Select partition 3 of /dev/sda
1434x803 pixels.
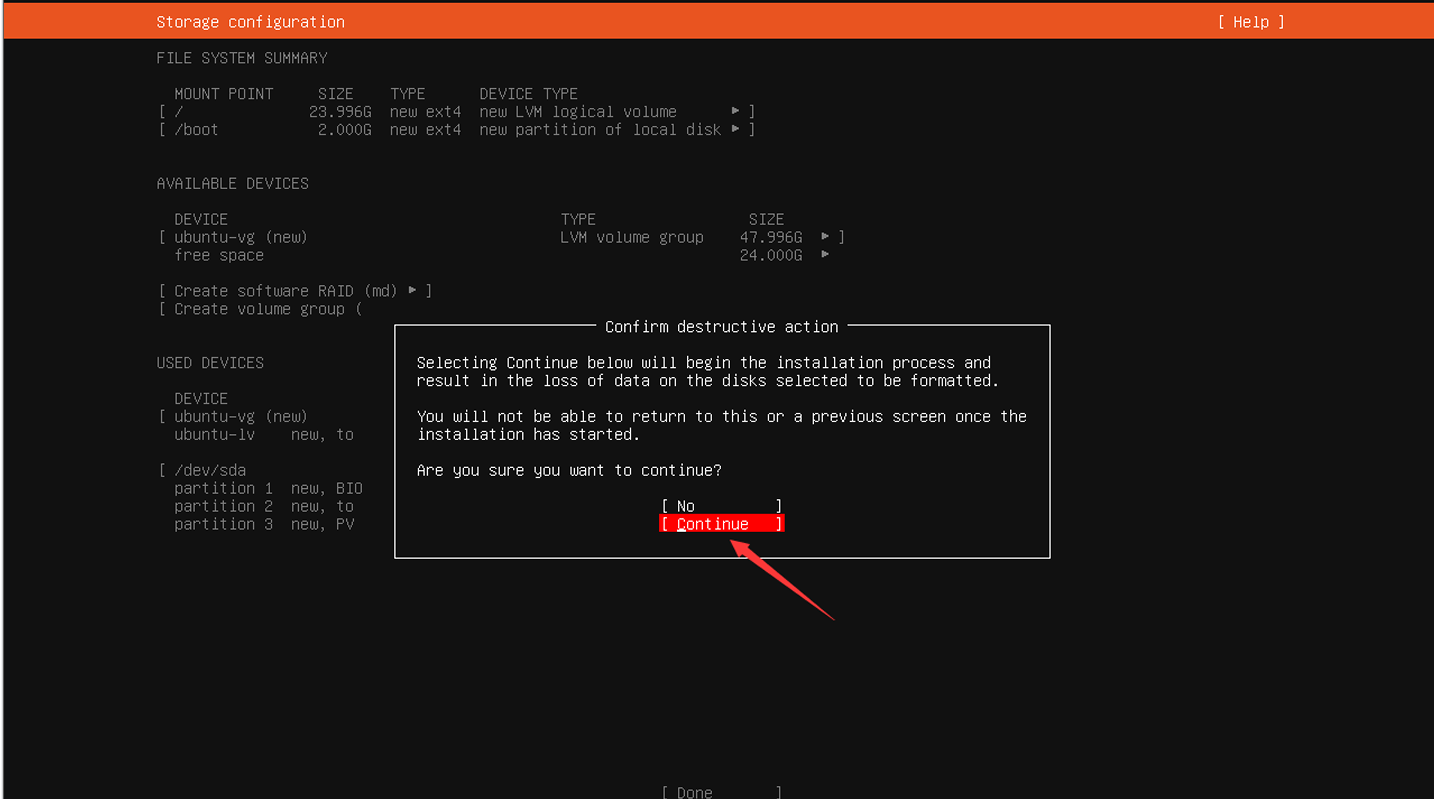tap(264, 525)
